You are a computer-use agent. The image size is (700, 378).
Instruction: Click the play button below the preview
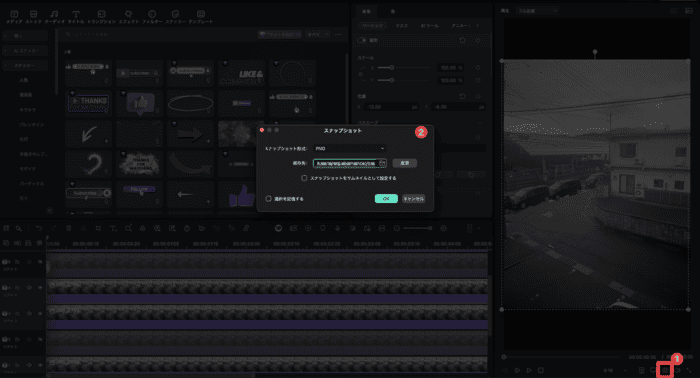529,370
